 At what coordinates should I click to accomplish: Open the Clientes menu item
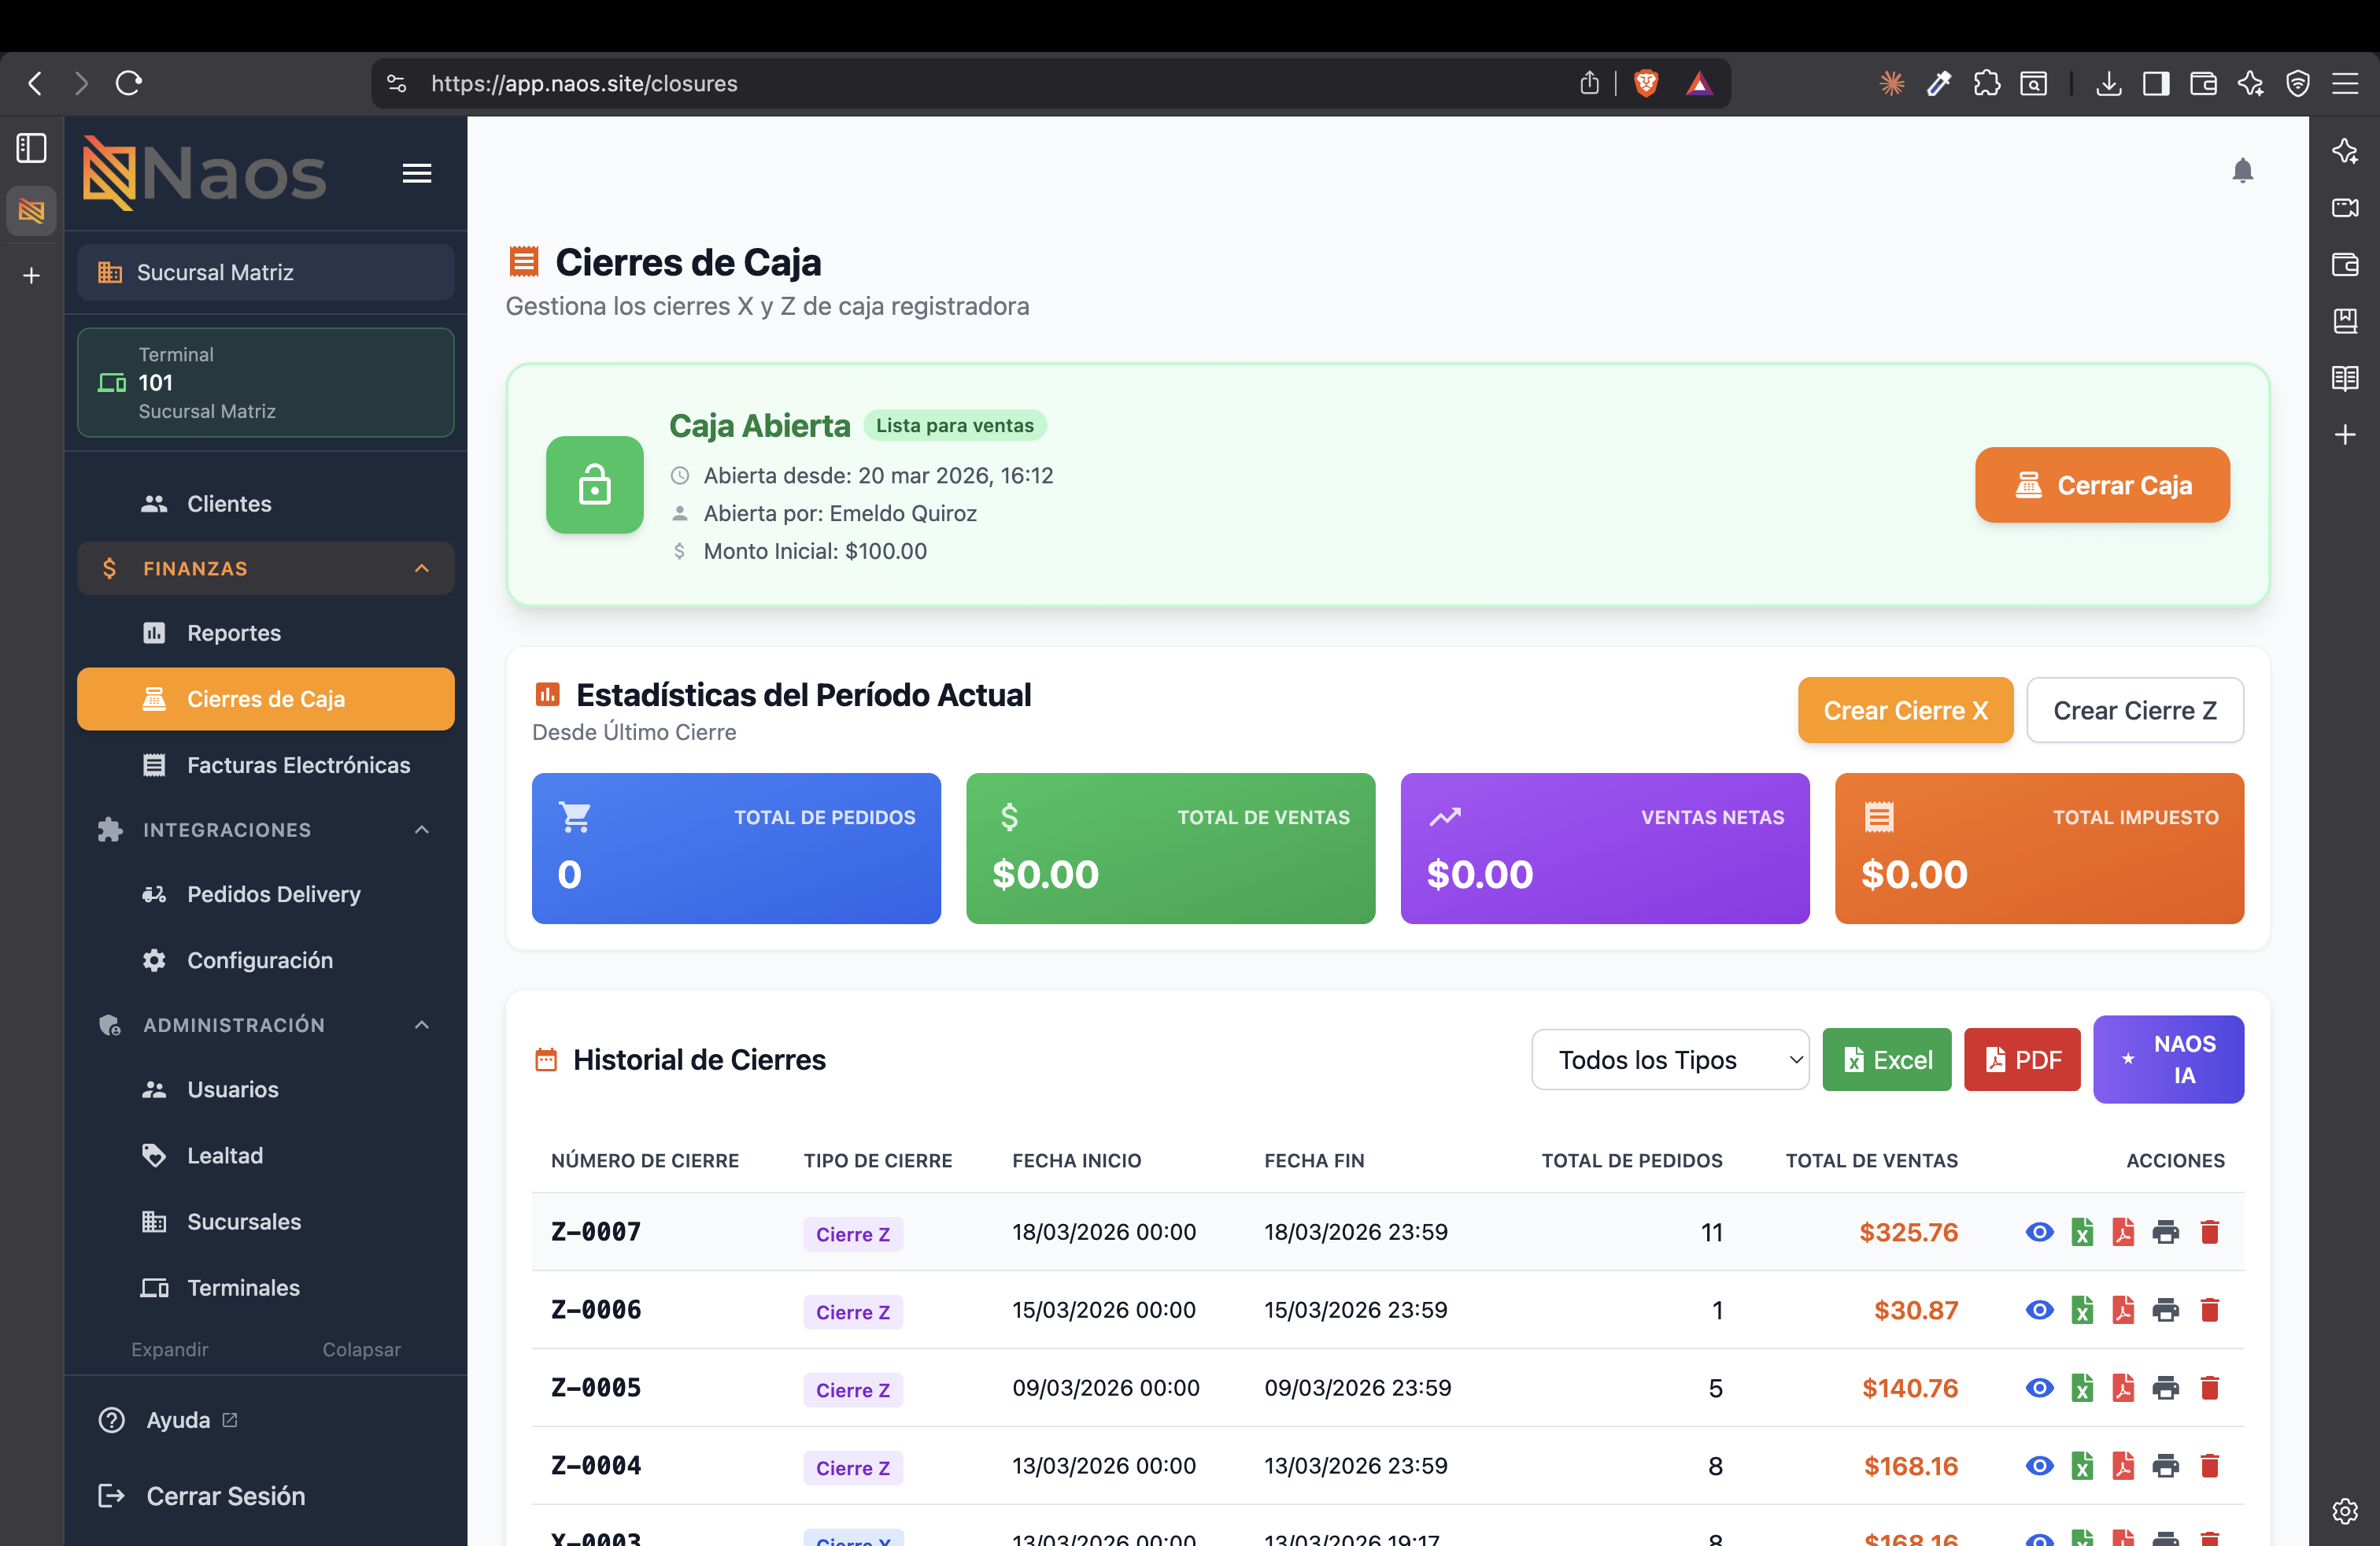click(265, 503)
